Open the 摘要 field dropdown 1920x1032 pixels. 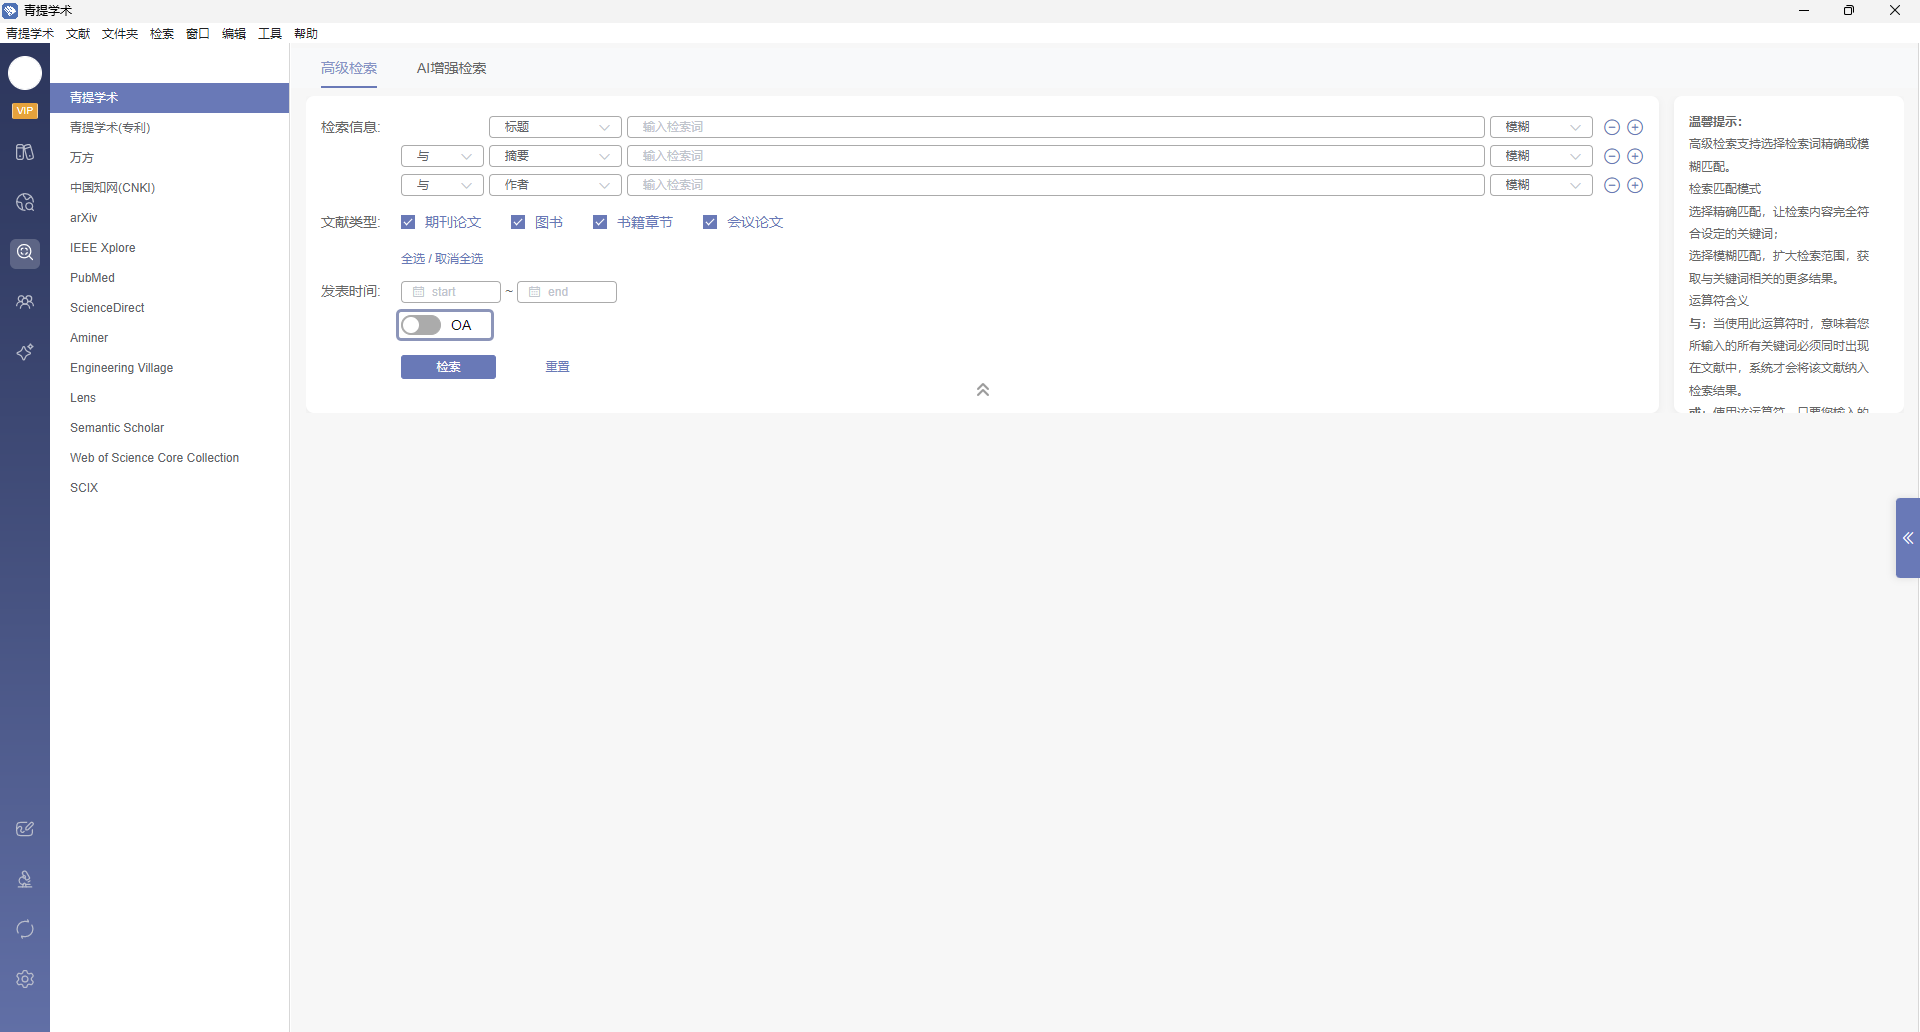[x=555, y=156]
